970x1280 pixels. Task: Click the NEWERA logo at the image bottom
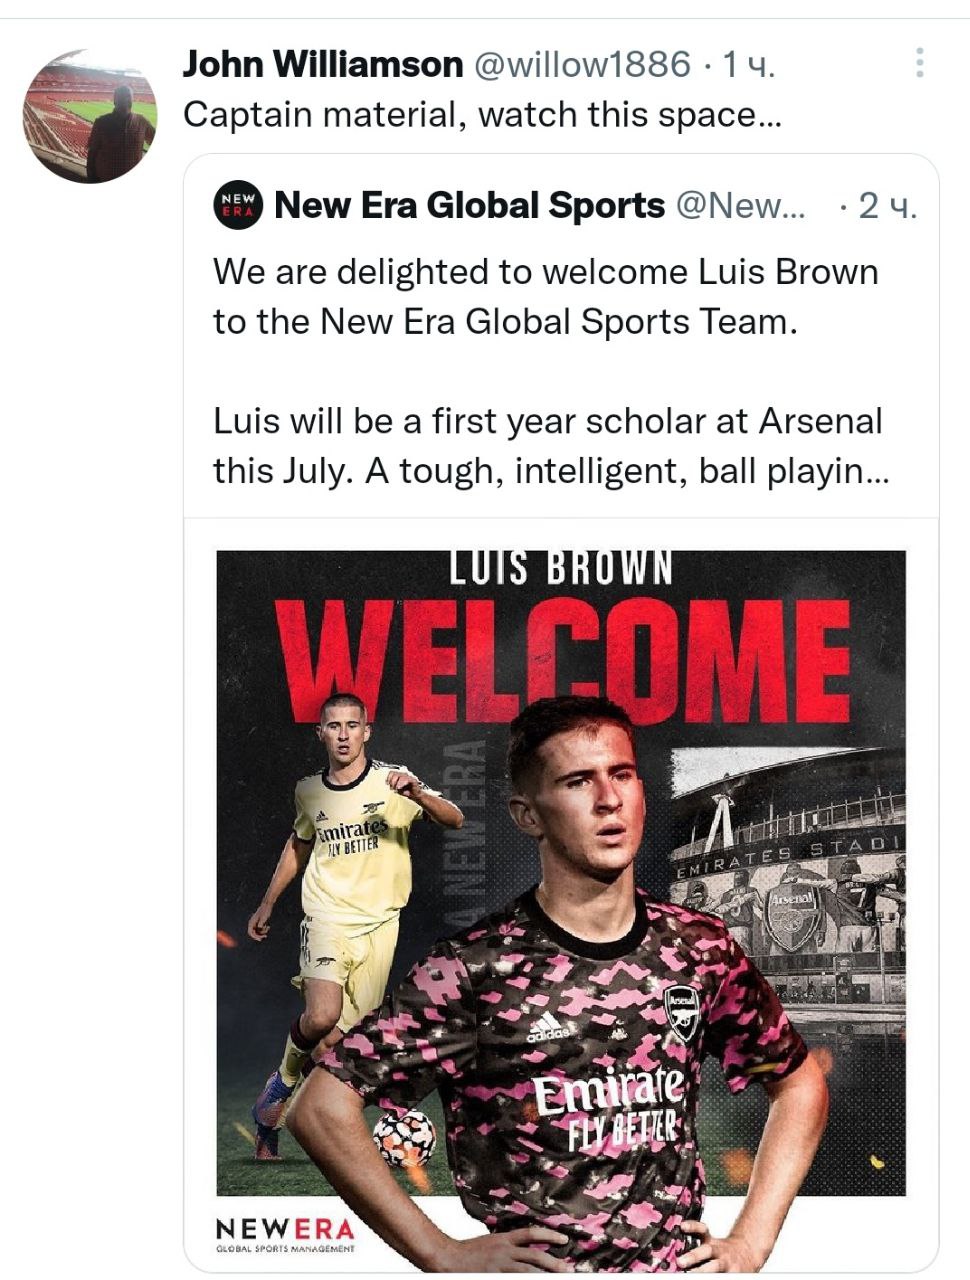tap(285, 1232)
